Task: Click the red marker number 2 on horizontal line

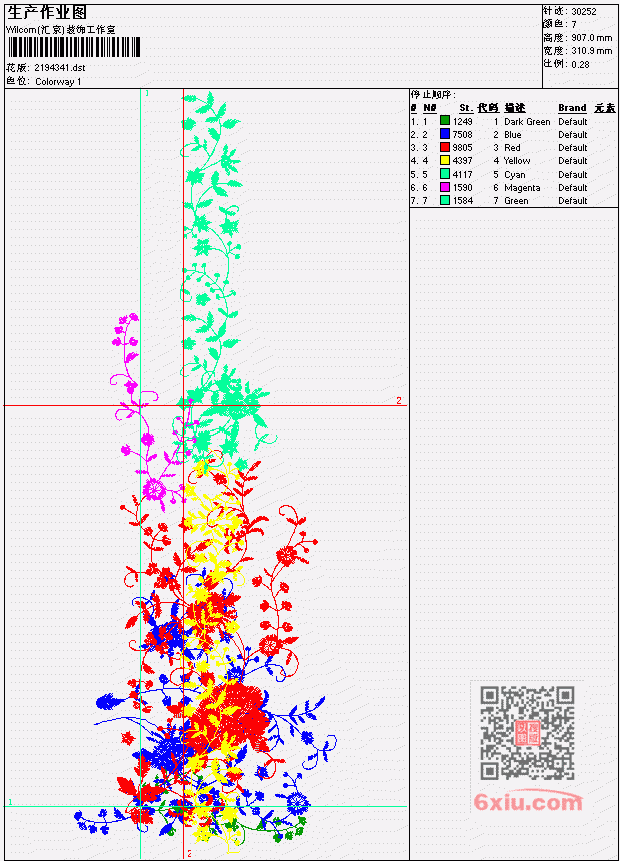Action: tap(399, 400)
